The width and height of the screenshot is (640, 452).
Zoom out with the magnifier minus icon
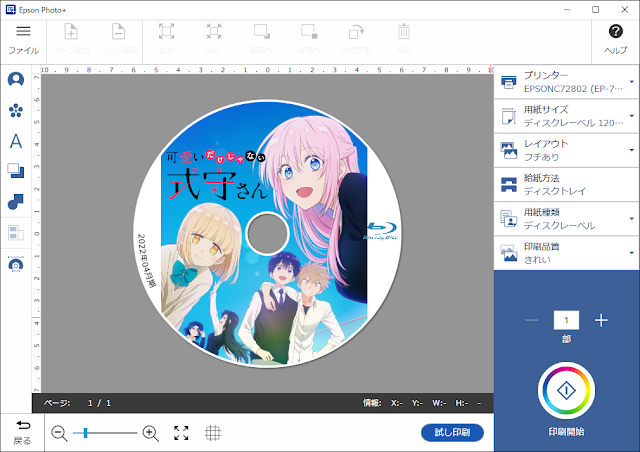pos(59,433)
